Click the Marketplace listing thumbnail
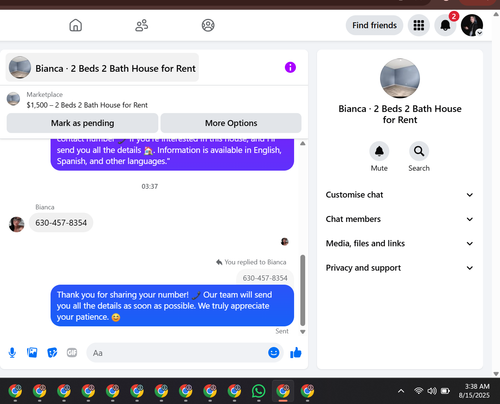 (13, 99)
